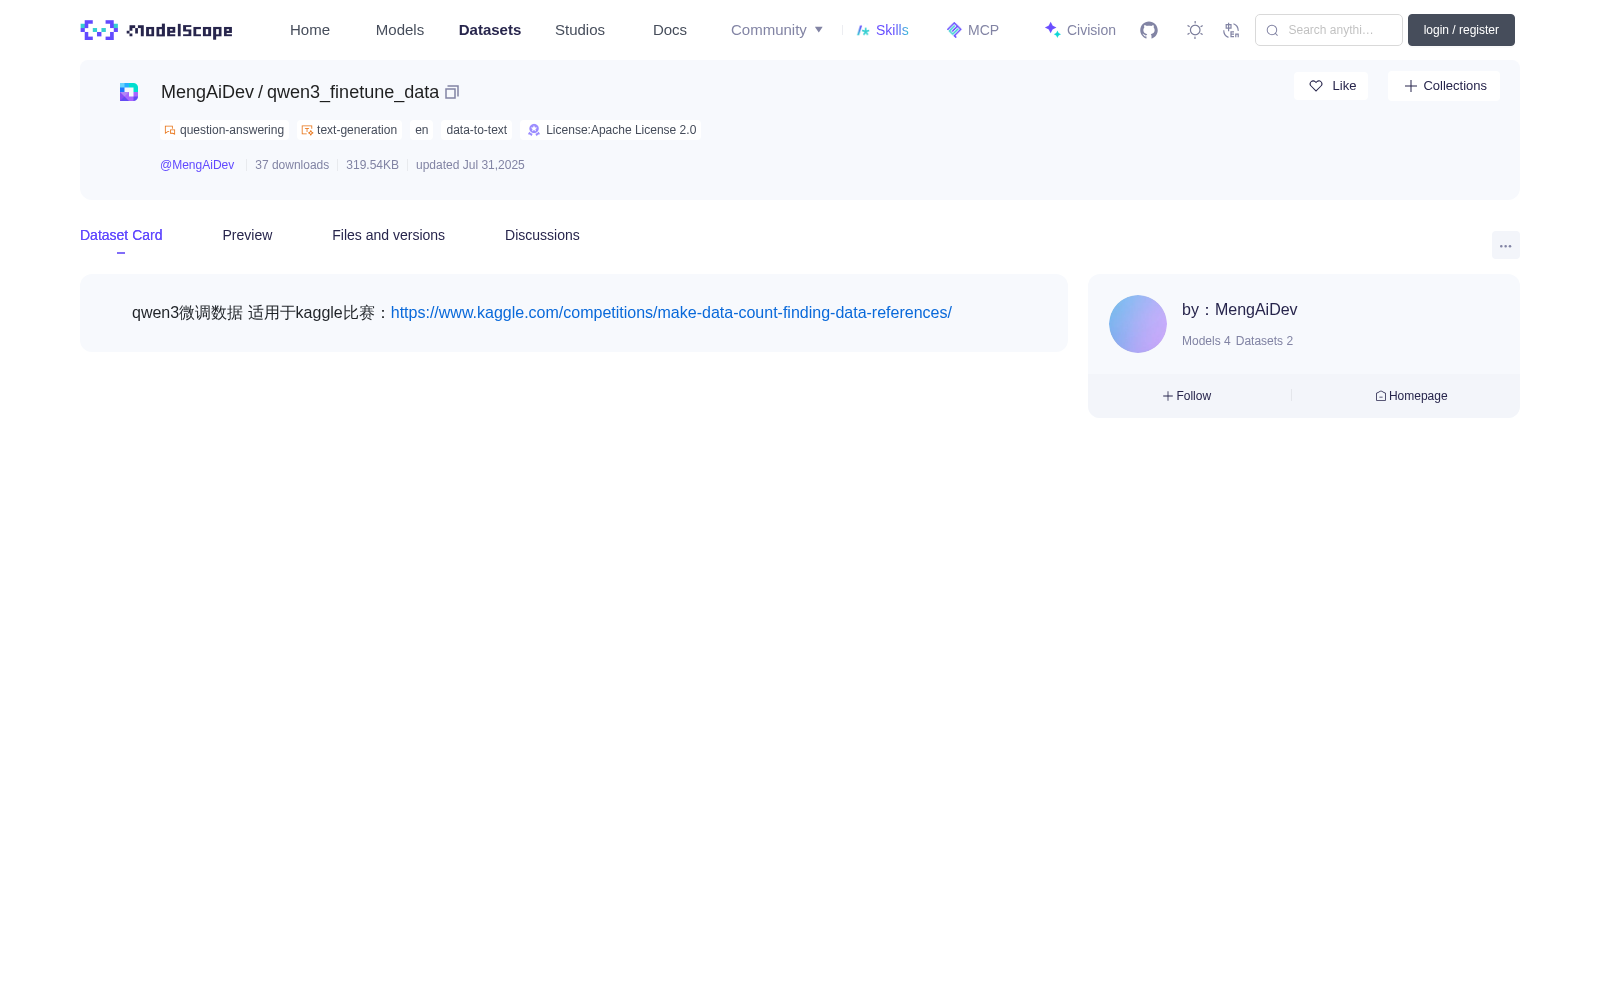Click 'updated Jul 31,2025' text
The height and width of the screenshot is (1000, 1600).
click(470, 165)
